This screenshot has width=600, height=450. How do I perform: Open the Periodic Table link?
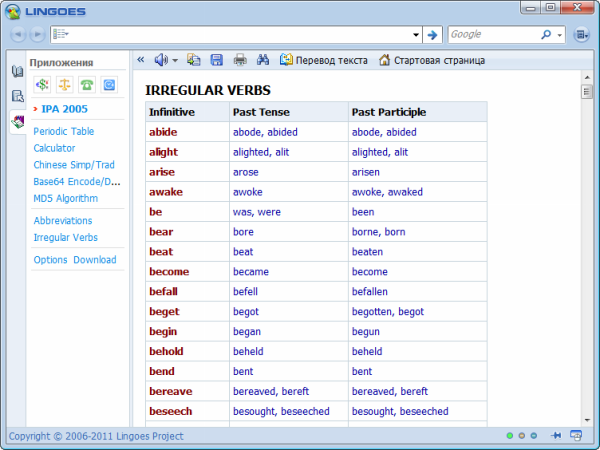pyautogui.click(x=64, y=131)
